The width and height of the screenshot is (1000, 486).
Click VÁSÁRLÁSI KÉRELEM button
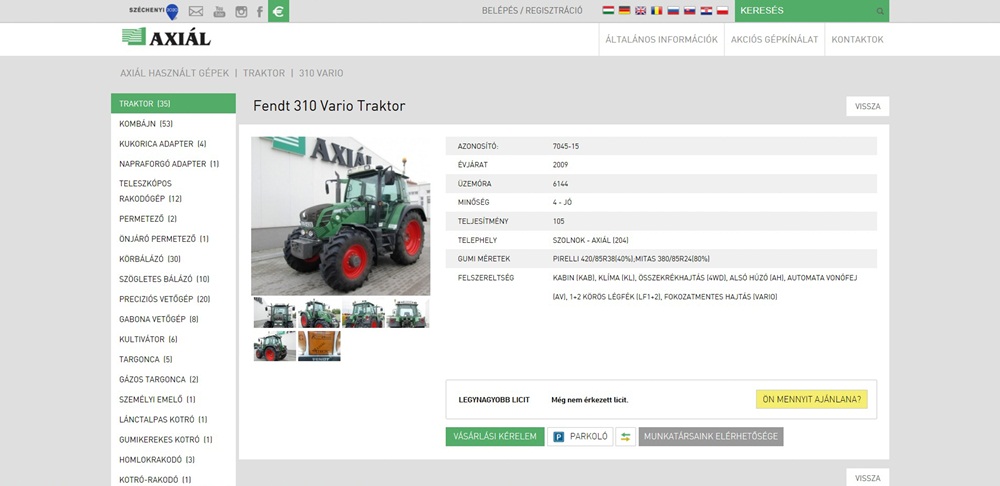[x=495, y=437]
